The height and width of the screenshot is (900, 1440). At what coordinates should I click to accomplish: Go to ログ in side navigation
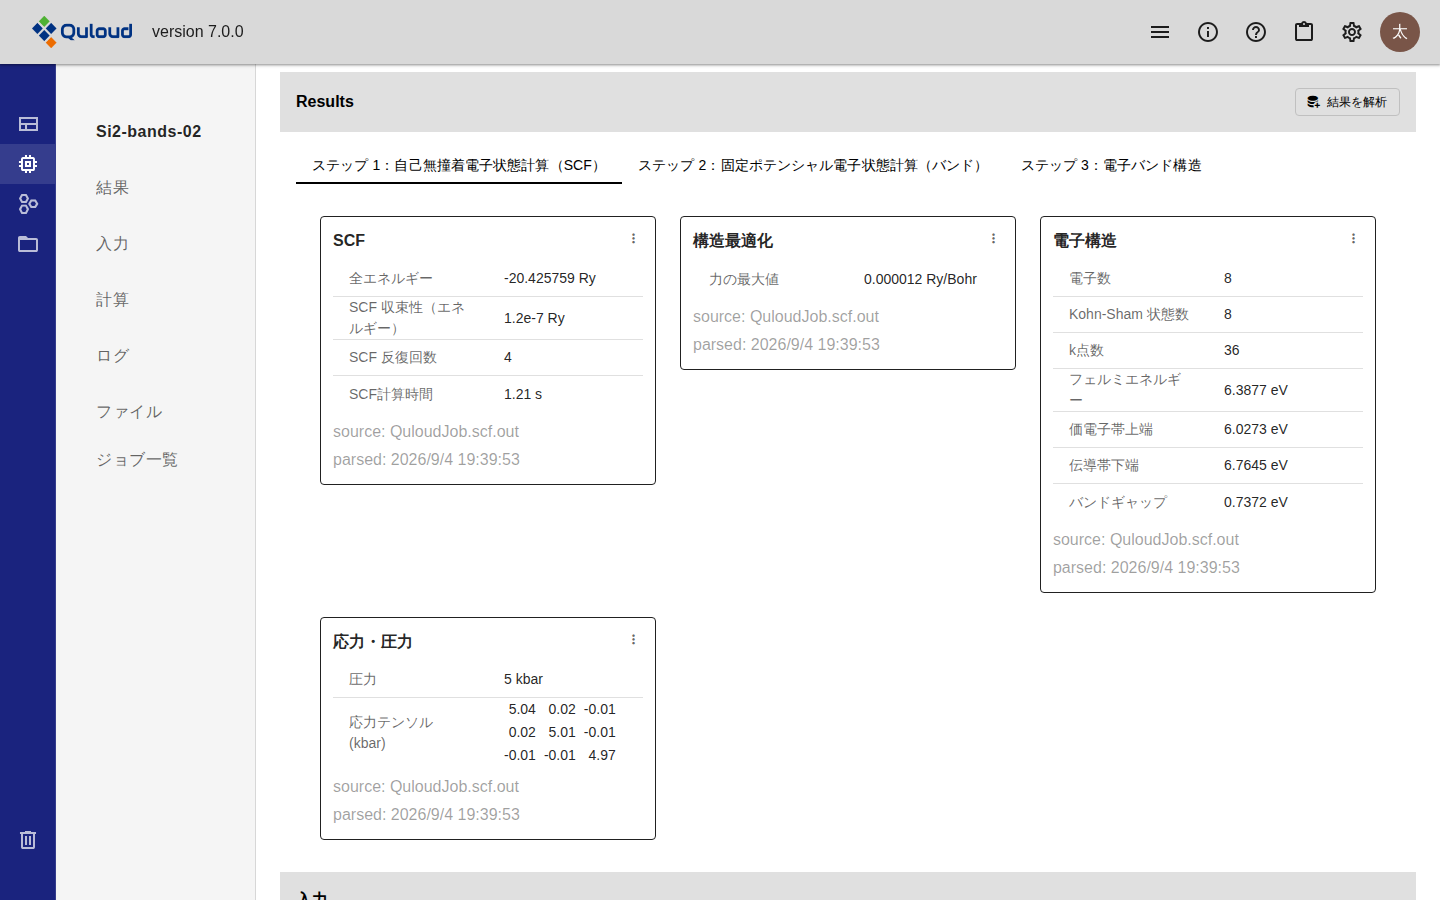113,356
